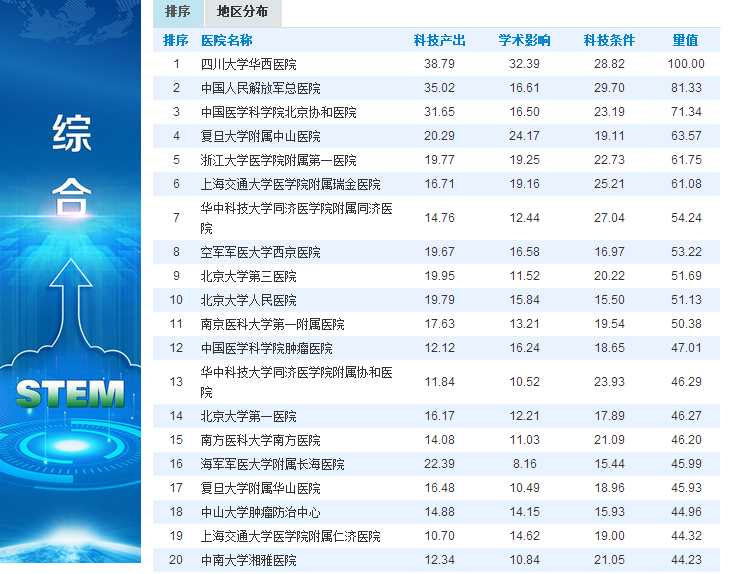Click the 综 character in the side banner
Viewport: 735px width, 574px height.
pos(71,134)
